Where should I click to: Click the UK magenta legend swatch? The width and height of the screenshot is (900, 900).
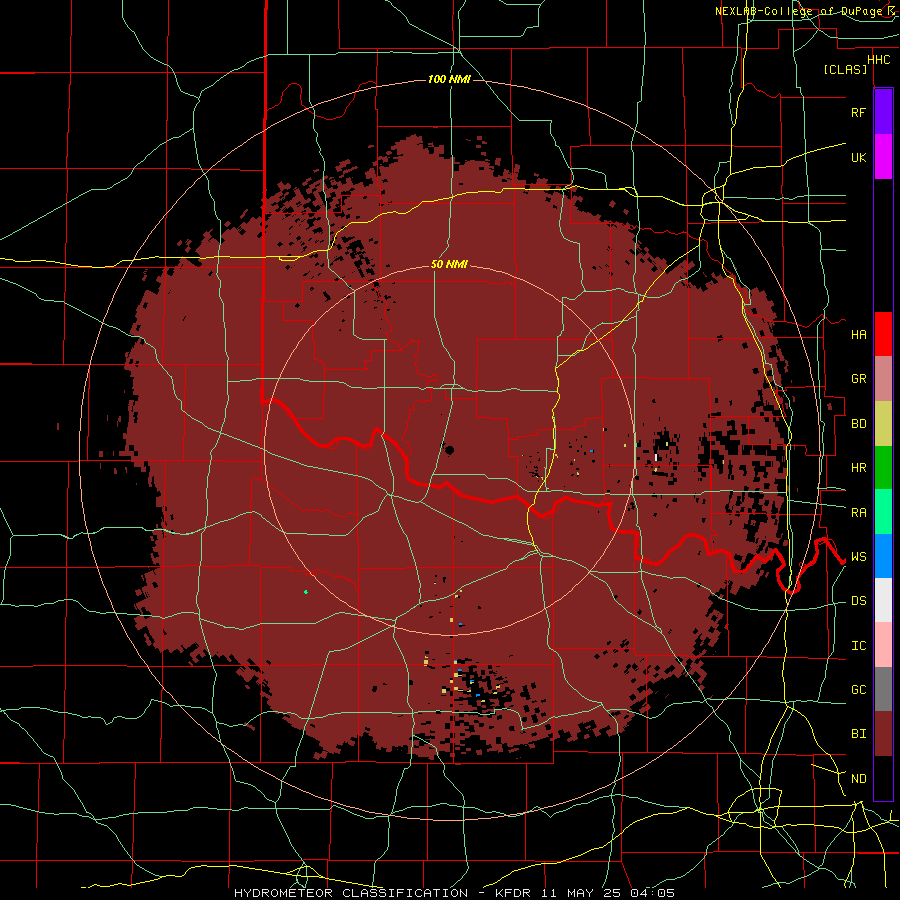click(x=883, y=157)
